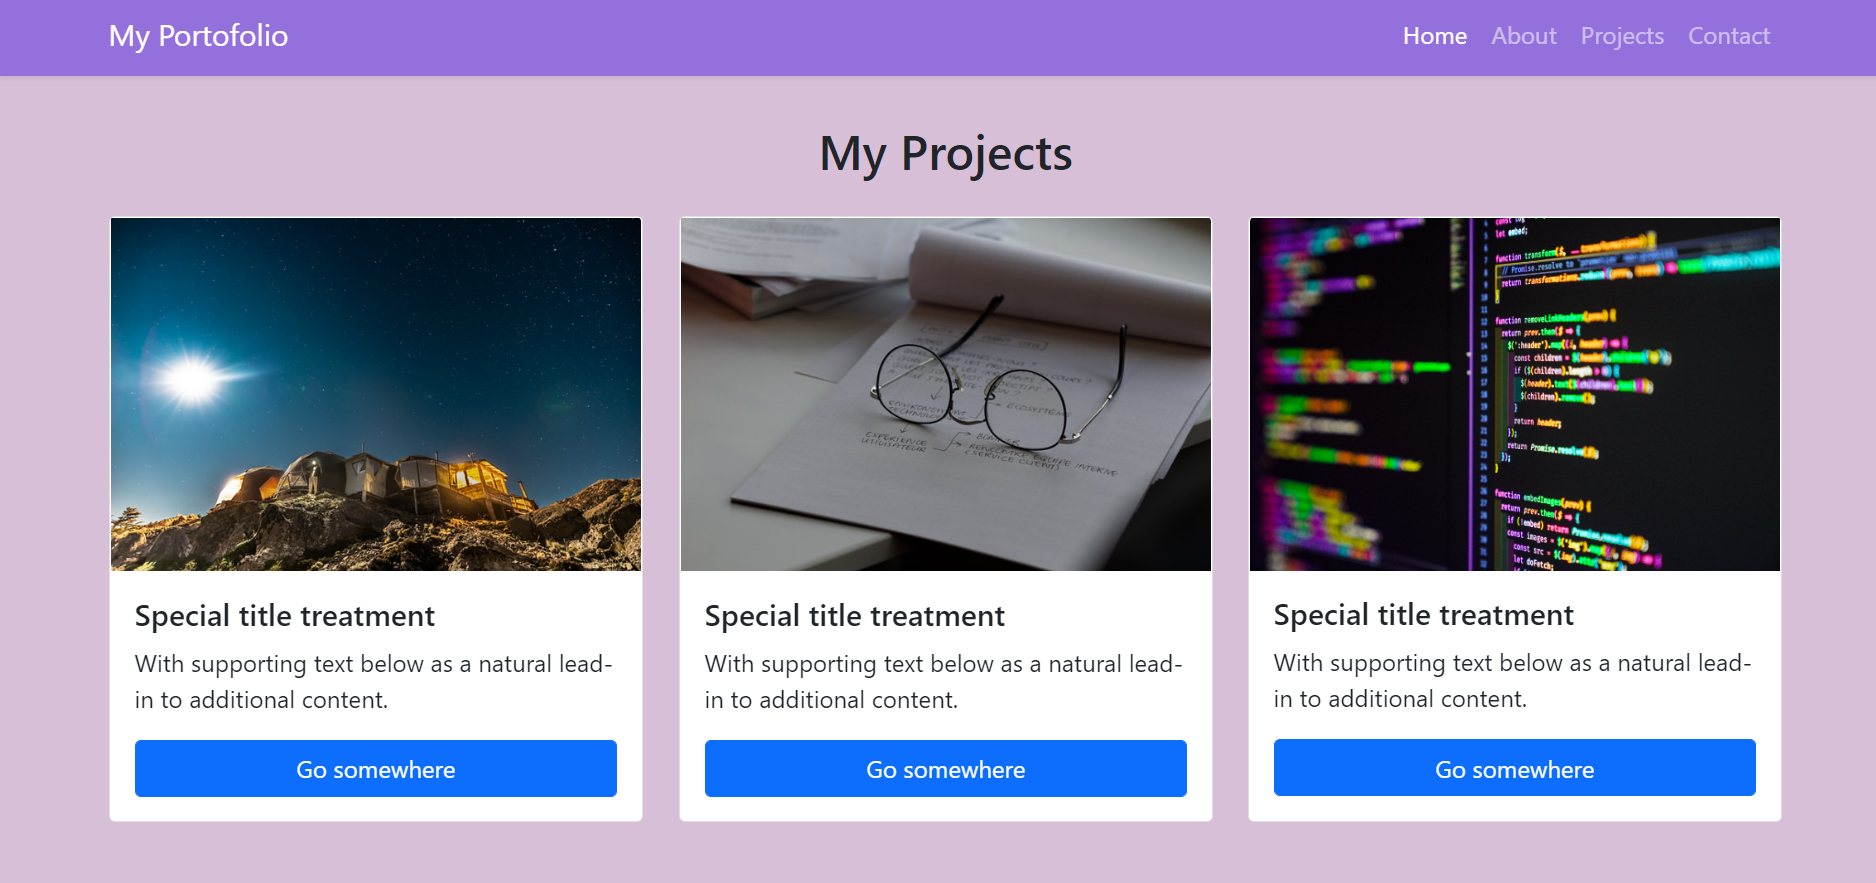Select the first card's Special title treatment heading
Viewport: 1876px width, 883px height.
click(x=285, y=616)
